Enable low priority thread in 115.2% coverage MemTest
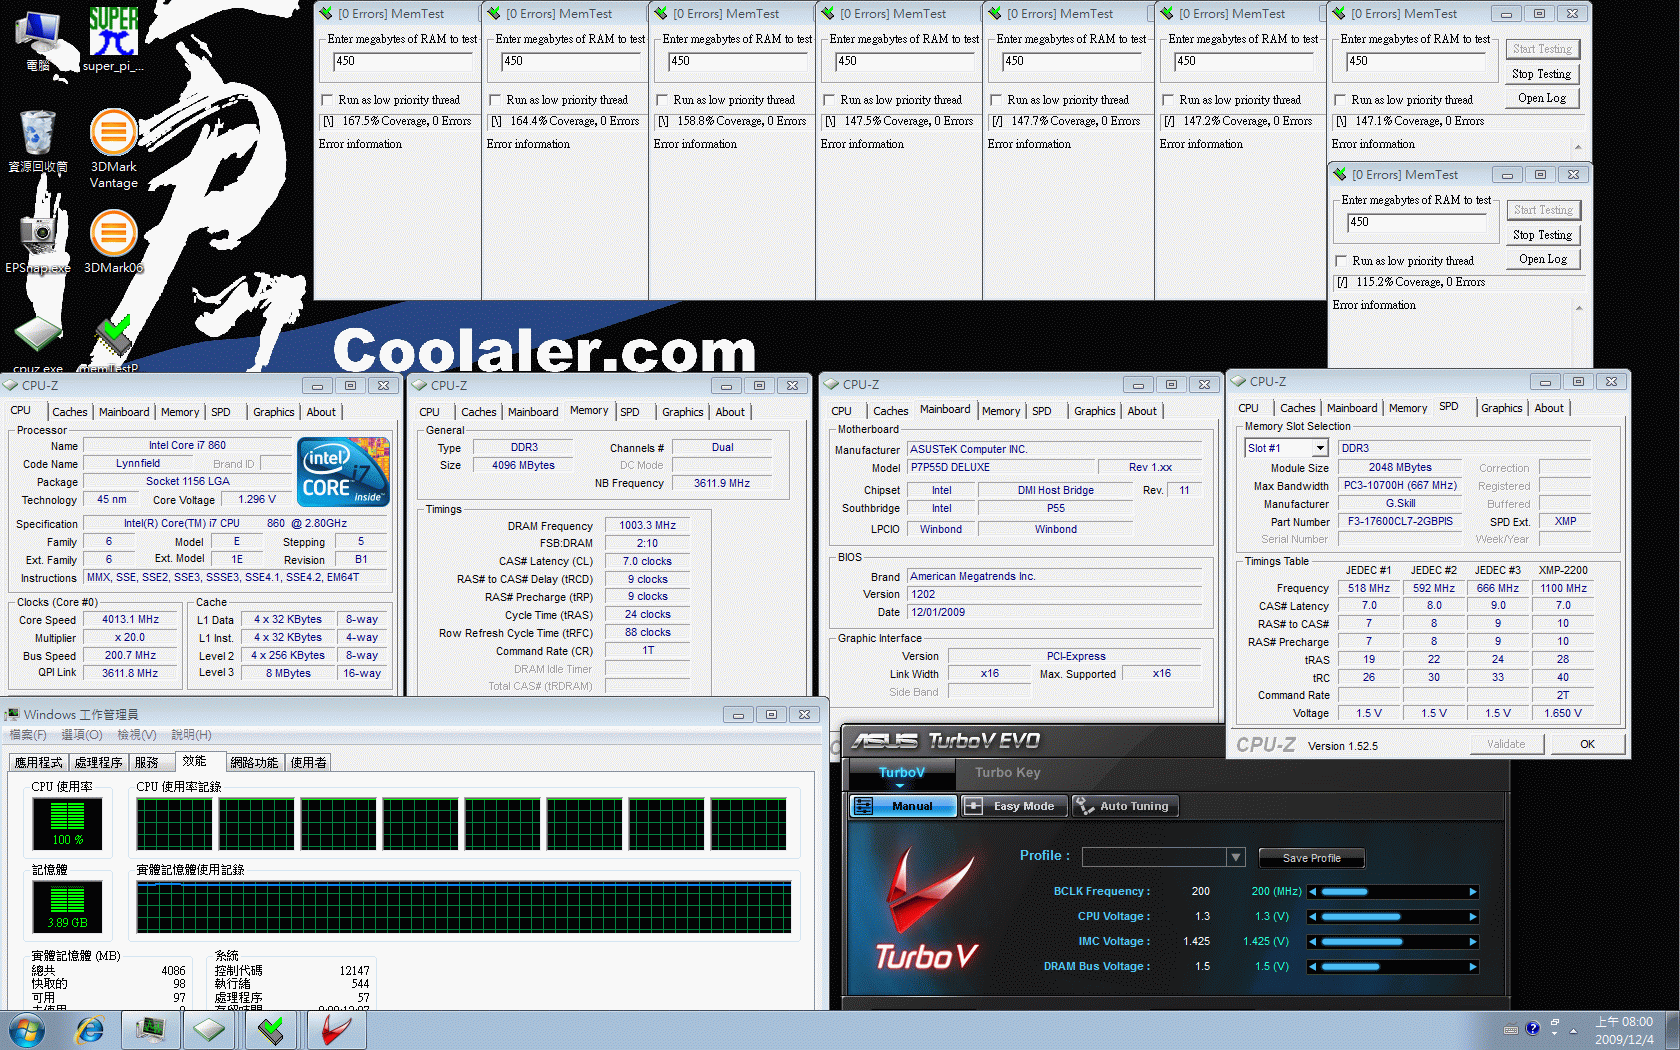The image size is (1680, 1050). (x=1341, y=261)
